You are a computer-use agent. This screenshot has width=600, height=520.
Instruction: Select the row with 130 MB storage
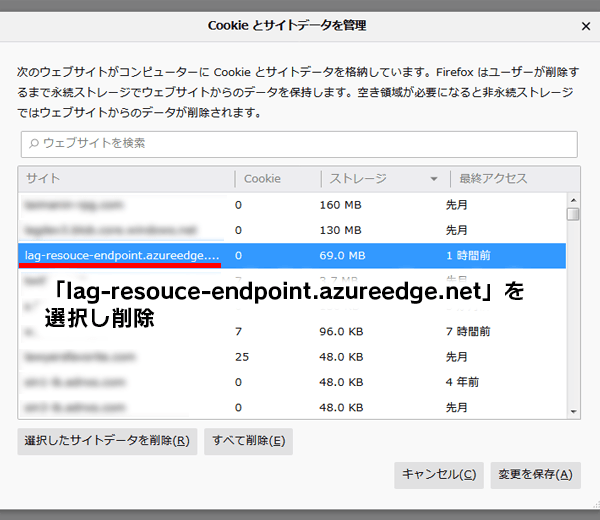pos(292,230)
